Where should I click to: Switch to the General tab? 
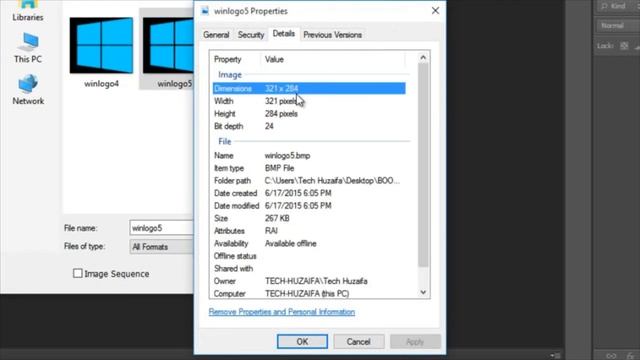[216, 35]
